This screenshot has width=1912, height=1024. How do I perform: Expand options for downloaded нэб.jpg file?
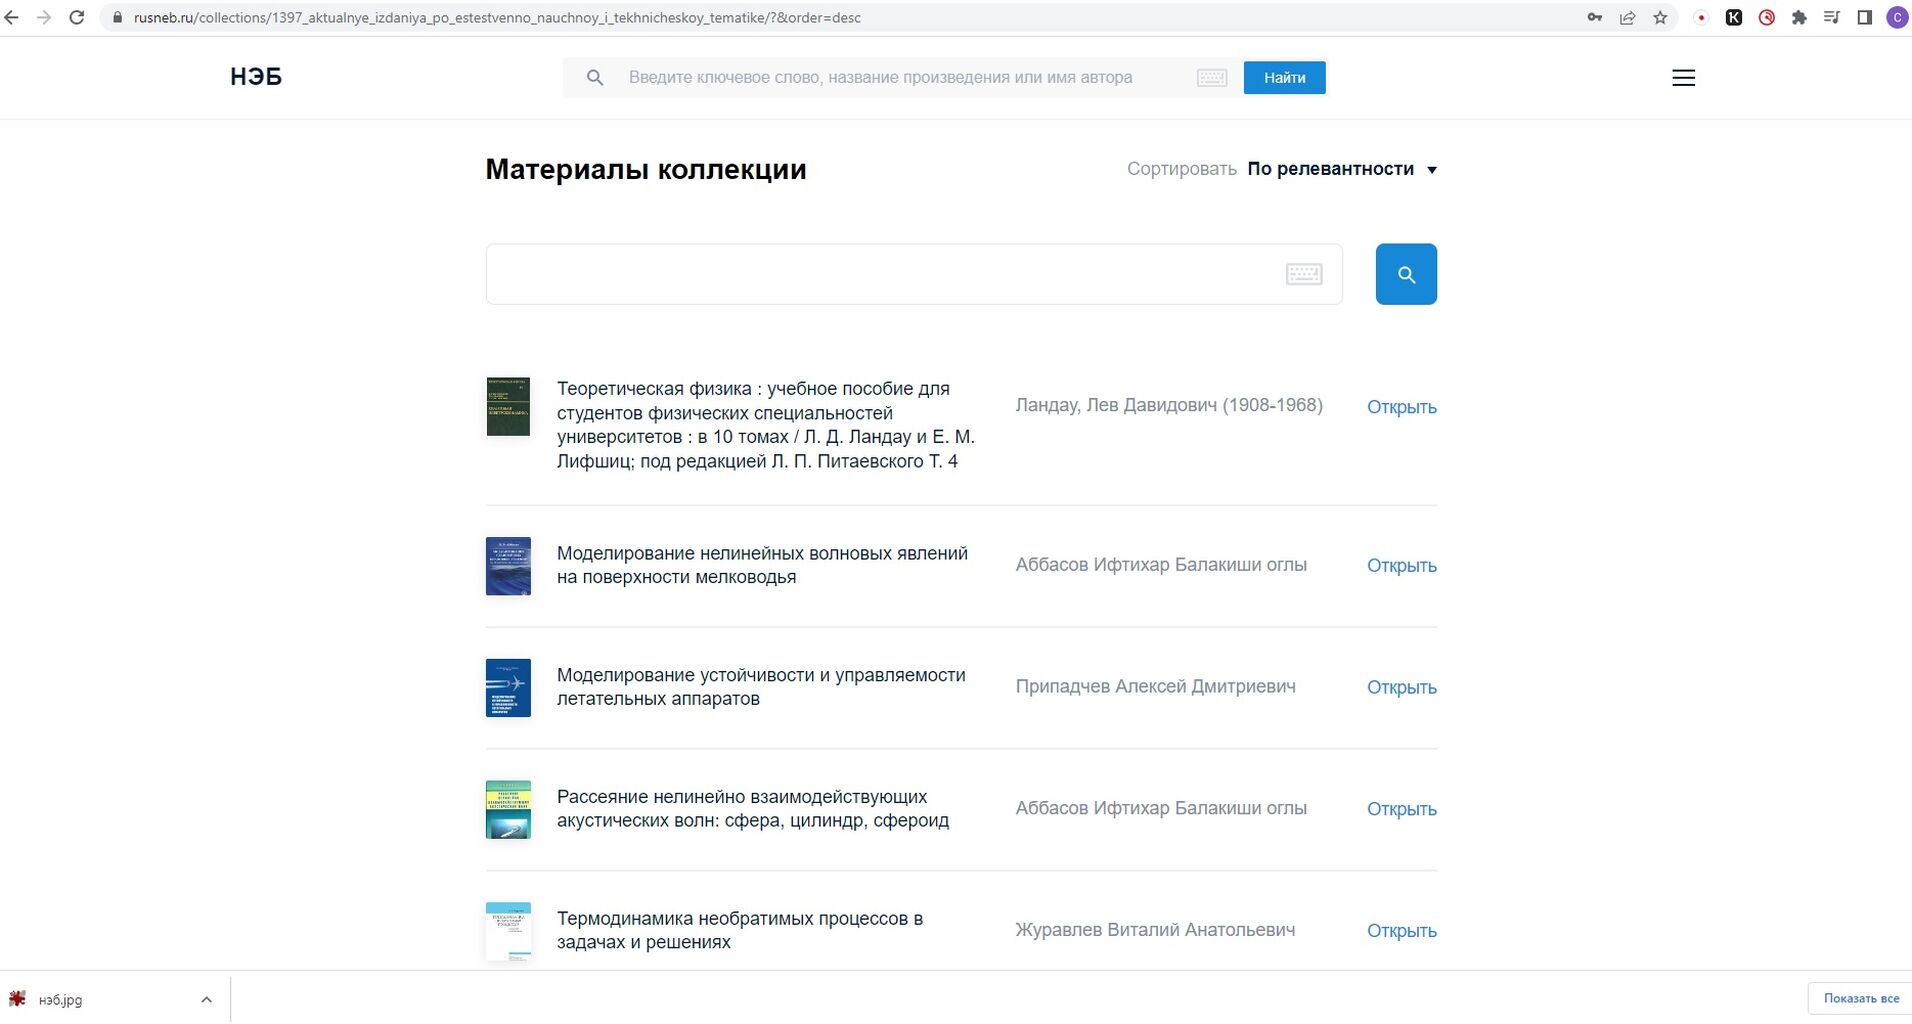pyautogui.click(x=206, y=999)
